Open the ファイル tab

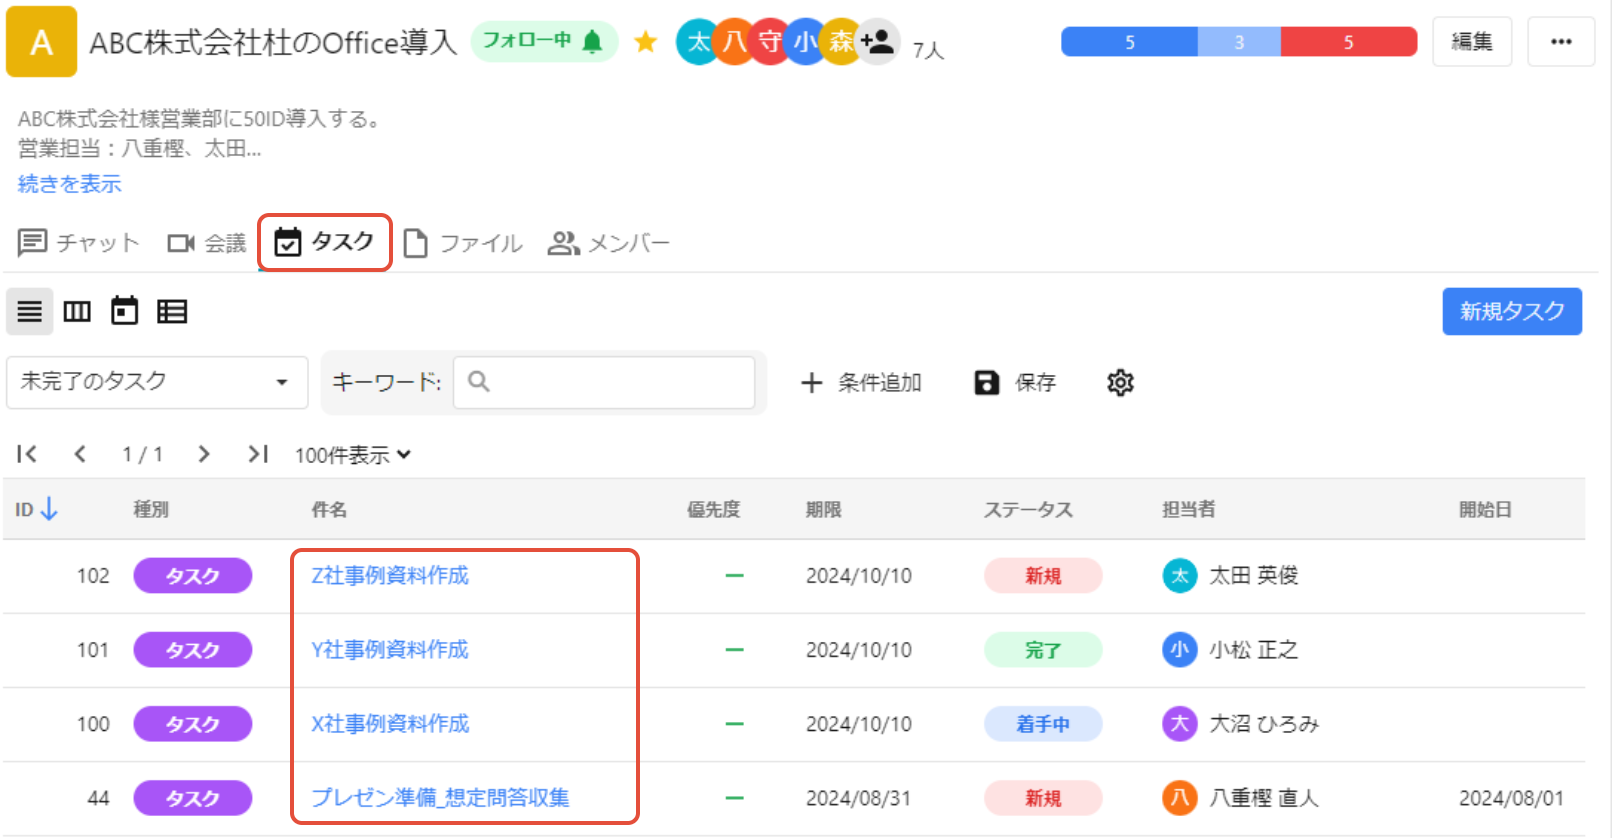pyautogui.click(x=463, y=243)
